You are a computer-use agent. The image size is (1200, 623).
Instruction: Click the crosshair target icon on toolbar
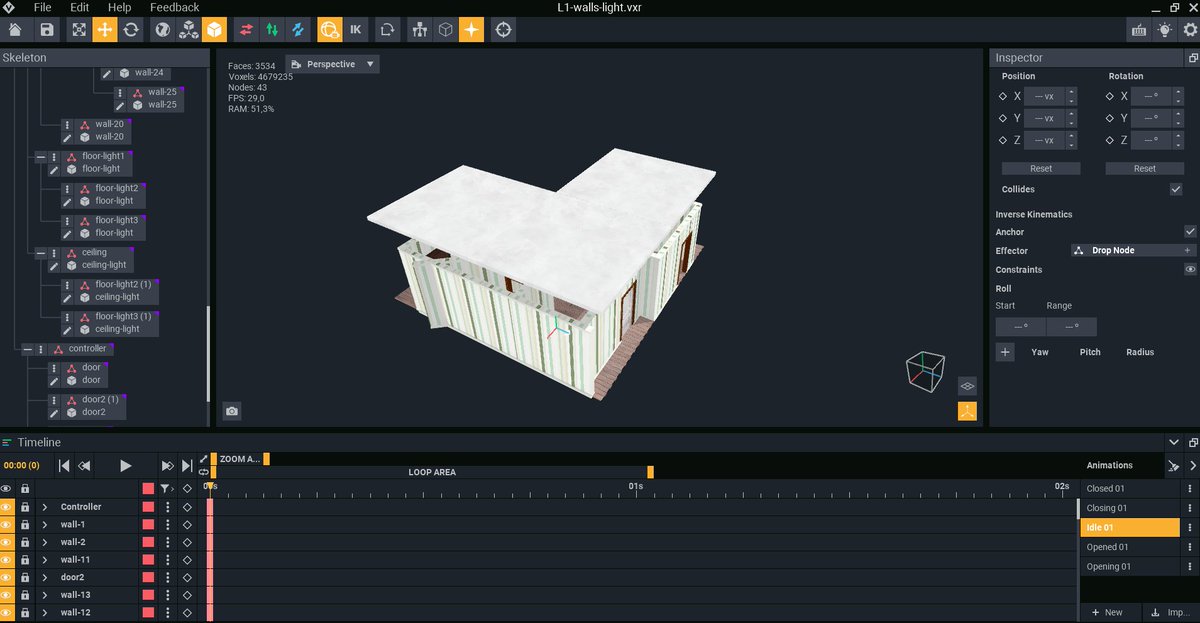(x=503, y=30)
